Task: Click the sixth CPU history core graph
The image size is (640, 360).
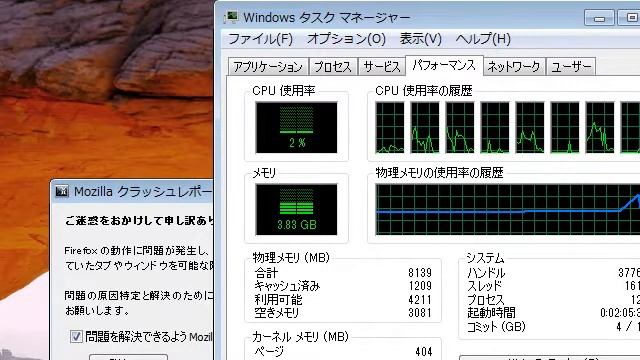Action: [x=565, y=128]
